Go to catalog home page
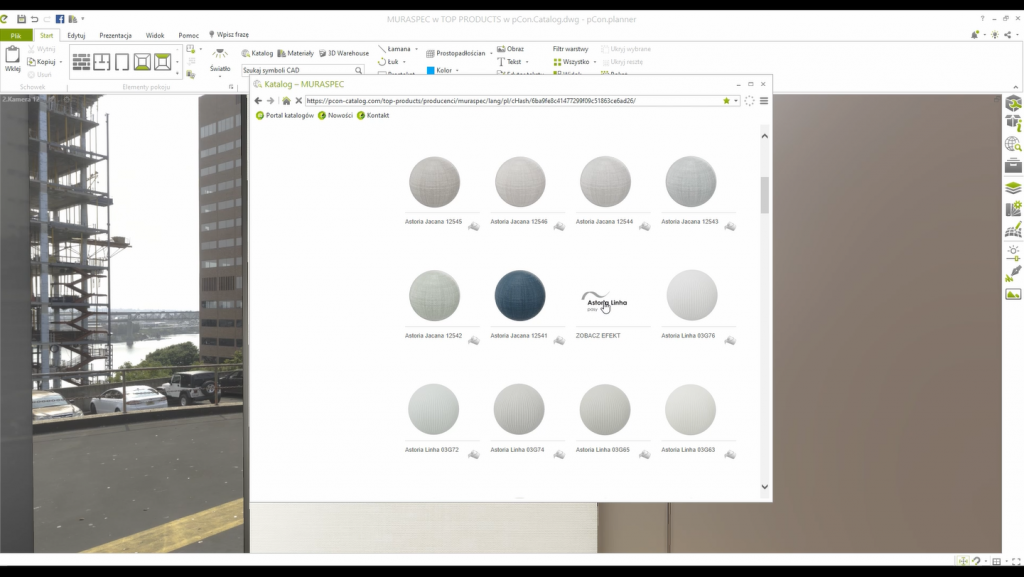Screen dimensions: 1024x577 [286, 101]
